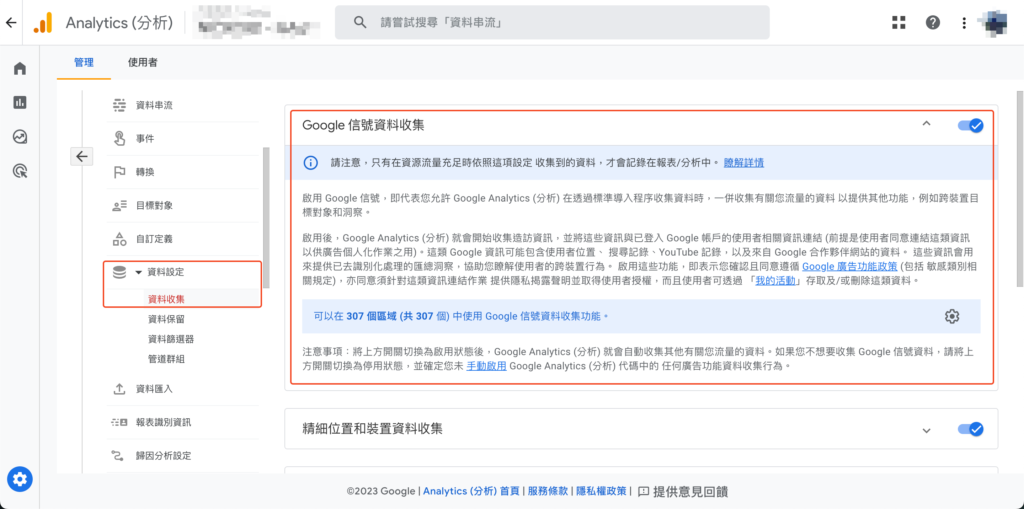The height and width of the screenshot is (509, 1024).
Task: Click the 報表識別資訊 icon
Action: (x=119, y=422)
